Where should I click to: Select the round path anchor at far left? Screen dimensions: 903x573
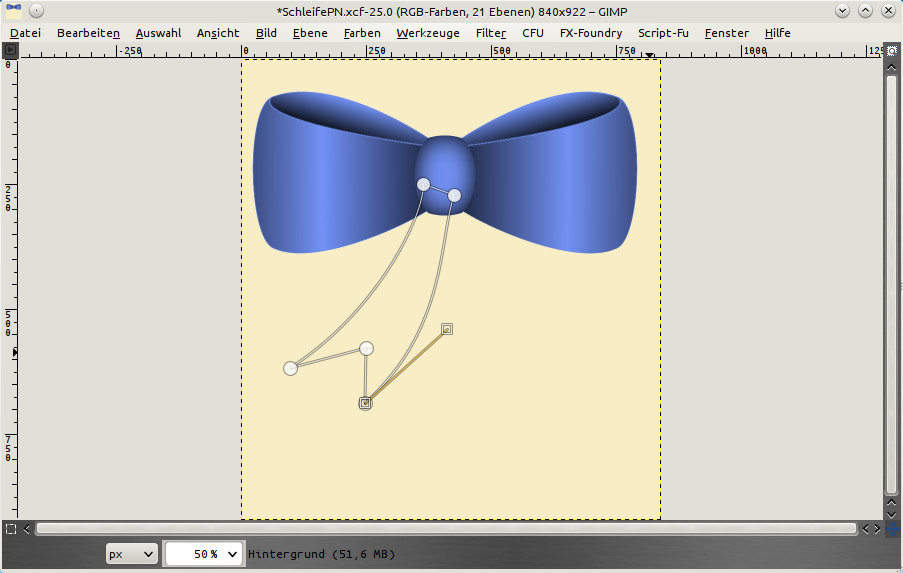click(x=290, y=368)
